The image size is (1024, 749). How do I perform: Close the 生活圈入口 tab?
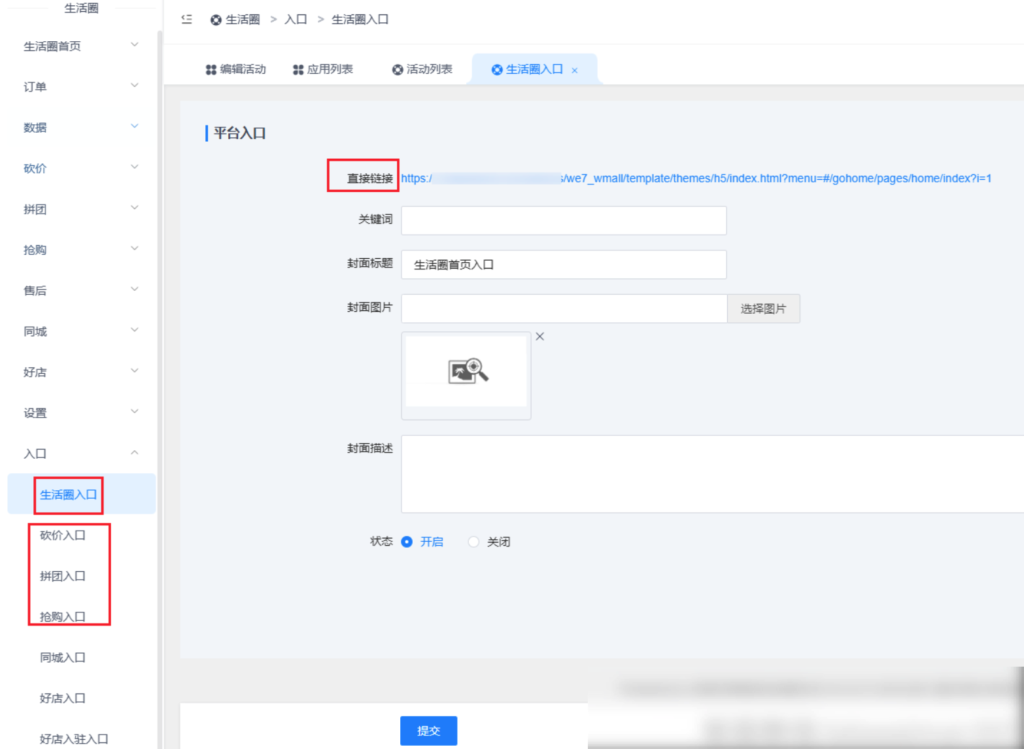click(x=575, y=71)
